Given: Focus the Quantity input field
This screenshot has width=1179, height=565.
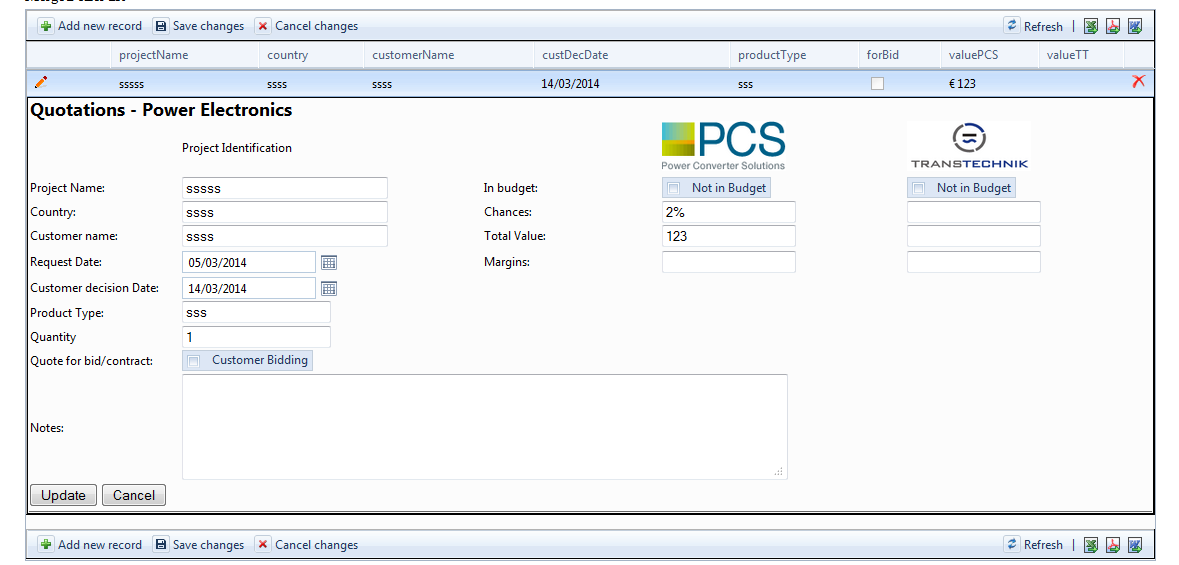Looking at the screenshot, I should (256, 337).
